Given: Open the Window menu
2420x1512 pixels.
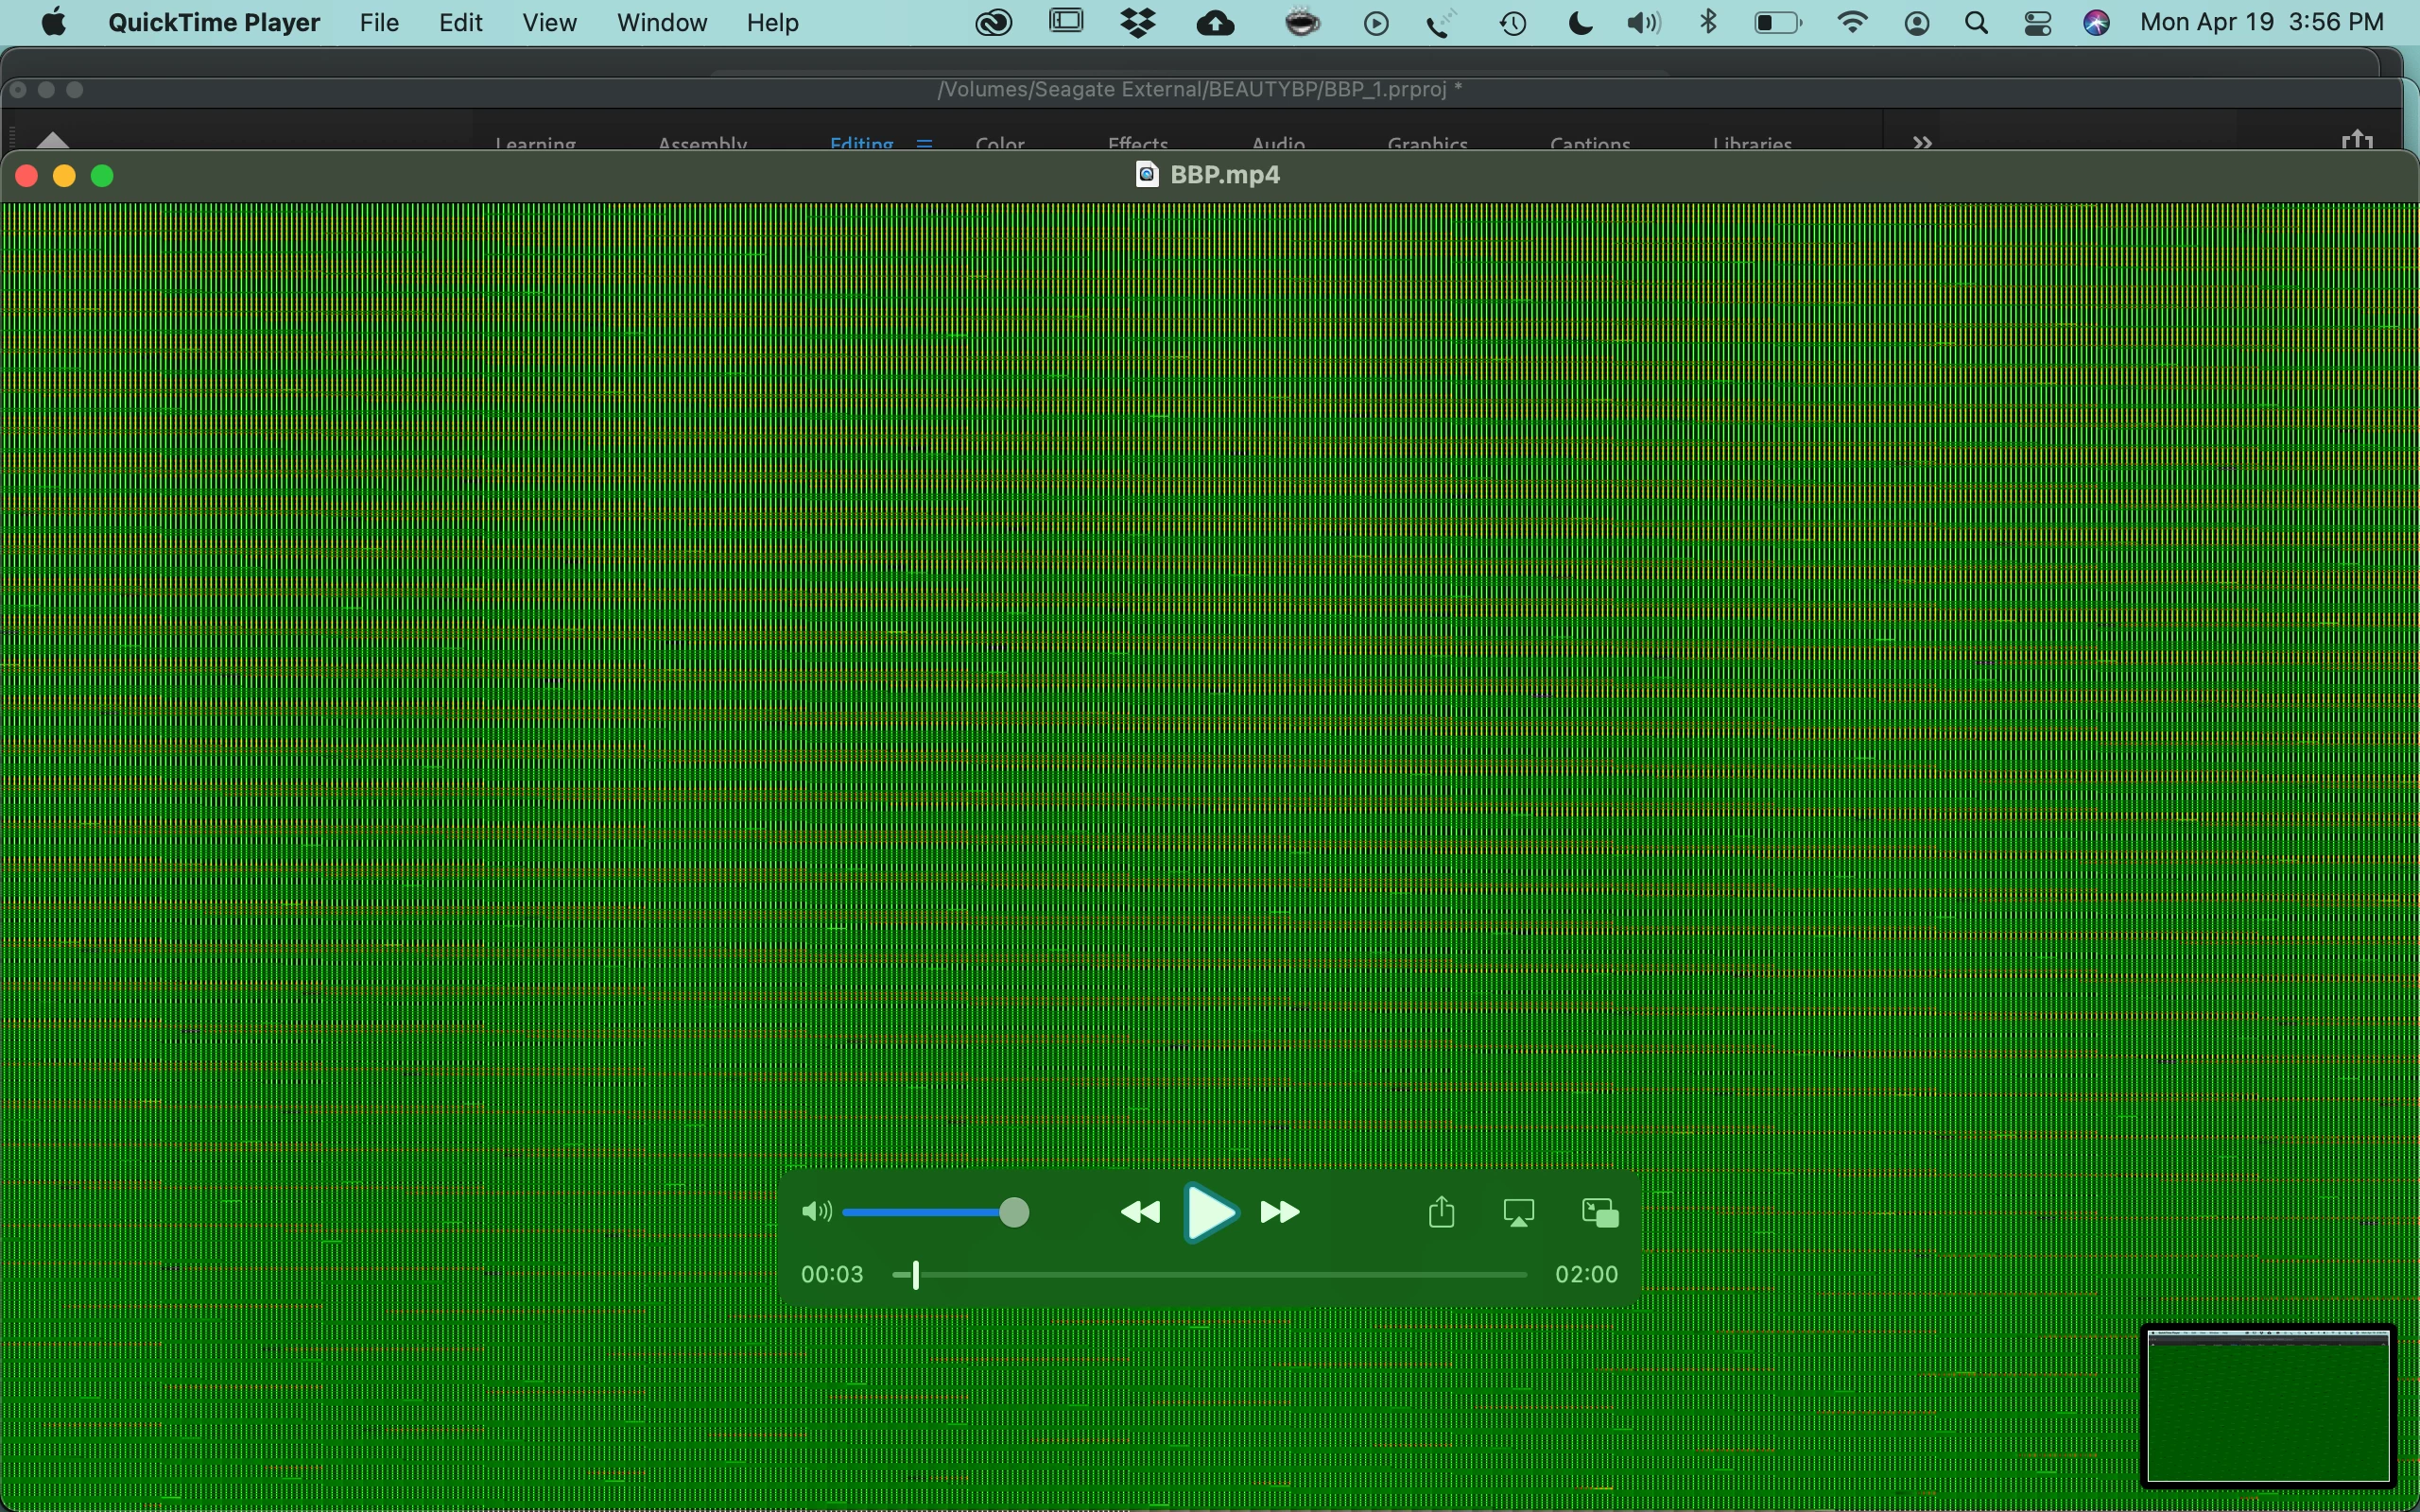Looking at the screenshot, I should coord(662,22).
